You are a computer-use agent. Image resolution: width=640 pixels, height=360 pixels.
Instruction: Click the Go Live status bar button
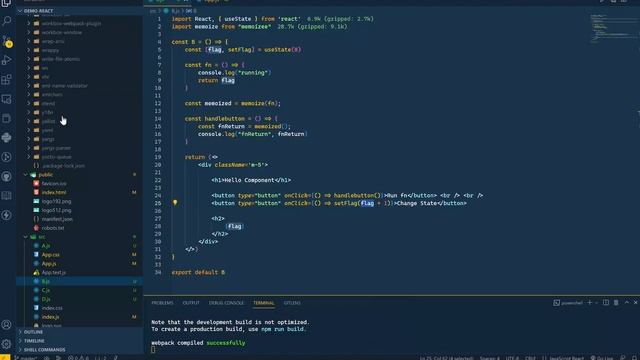tap(602, 358)
